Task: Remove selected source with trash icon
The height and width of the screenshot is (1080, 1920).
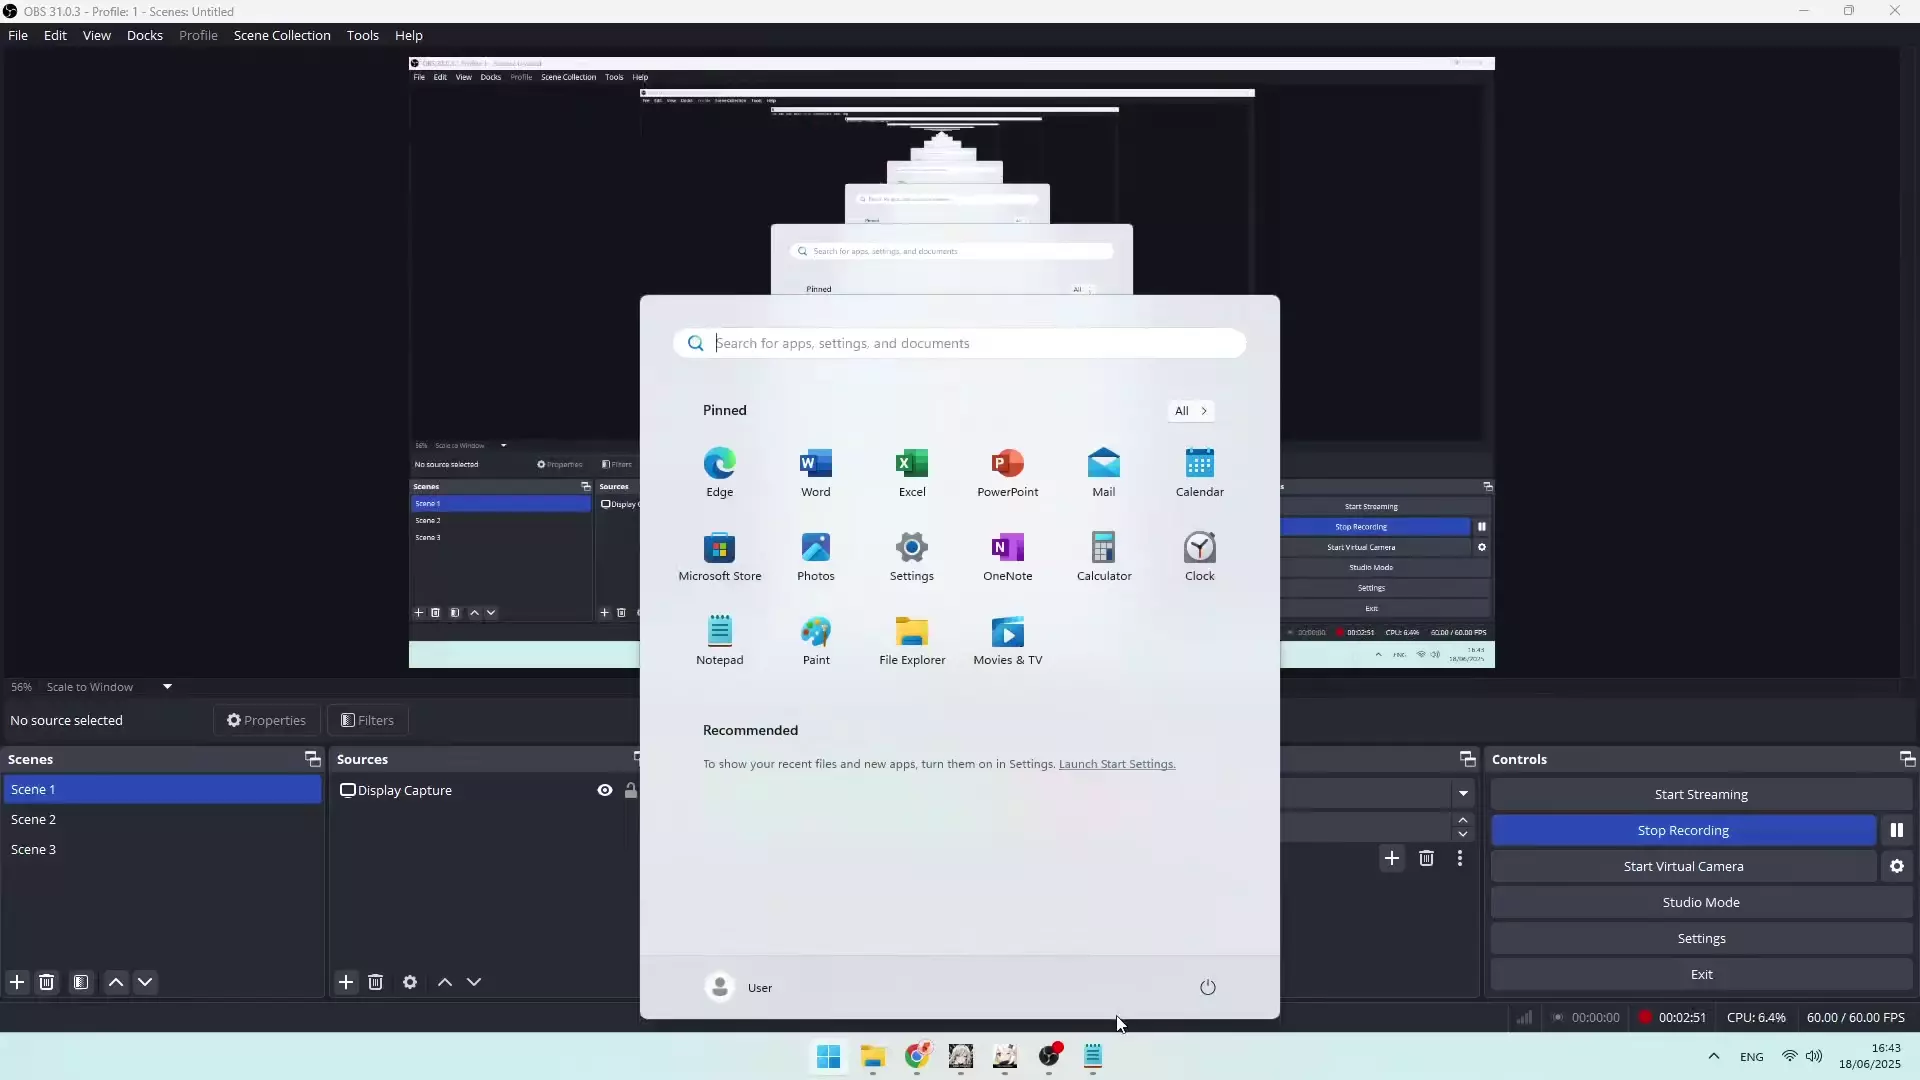Action: point(376,982)
